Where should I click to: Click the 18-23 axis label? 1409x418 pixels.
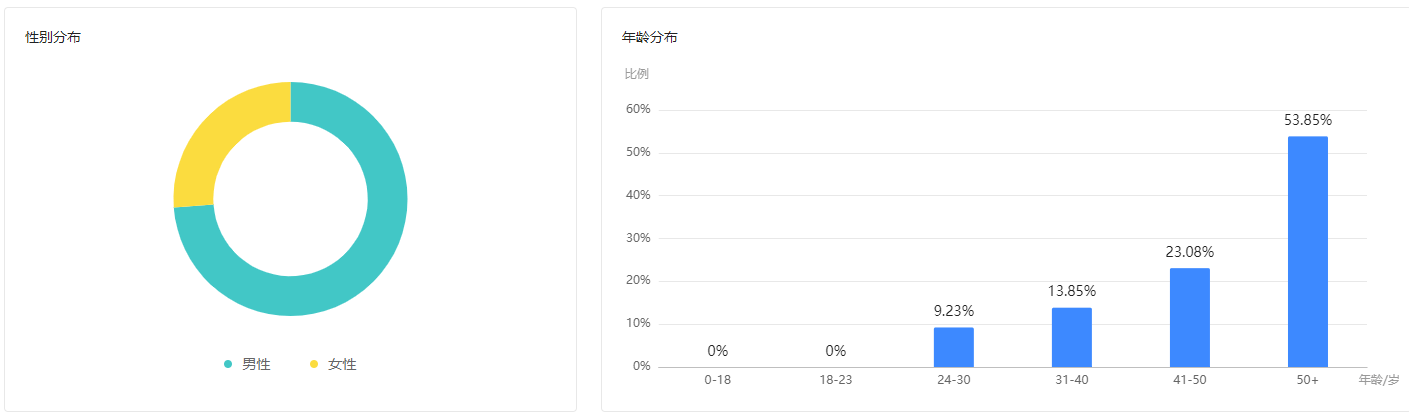(x=835, y=380)
